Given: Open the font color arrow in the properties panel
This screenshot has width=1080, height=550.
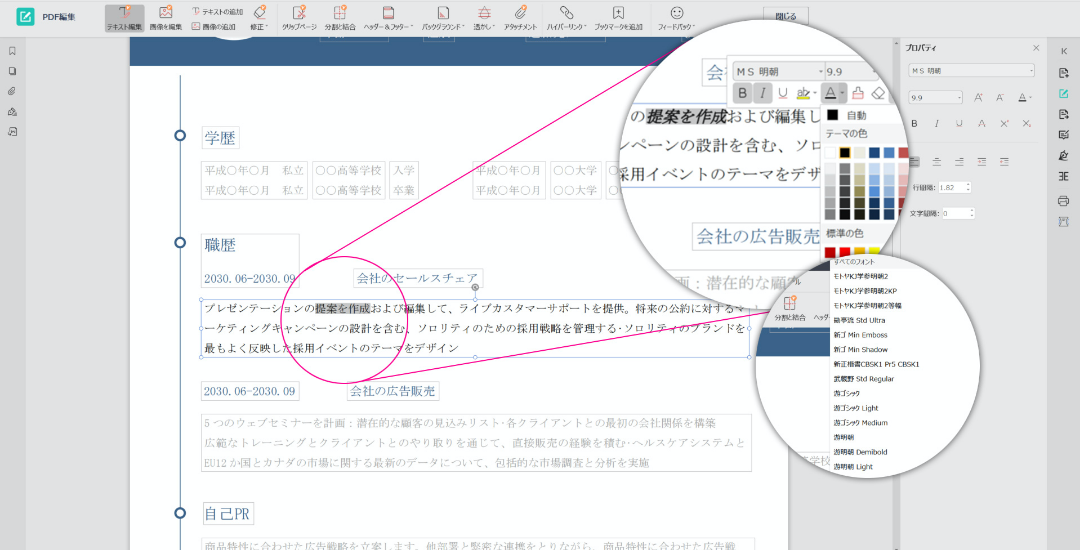Looking at the screenshot, I should pos(1031,98).
